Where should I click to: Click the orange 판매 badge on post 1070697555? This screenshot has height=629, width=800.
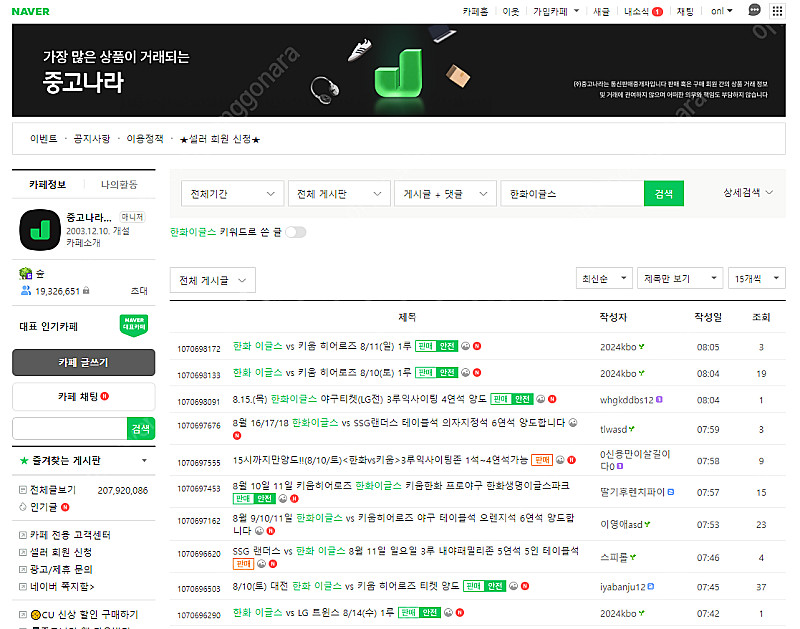click(542, 460)
